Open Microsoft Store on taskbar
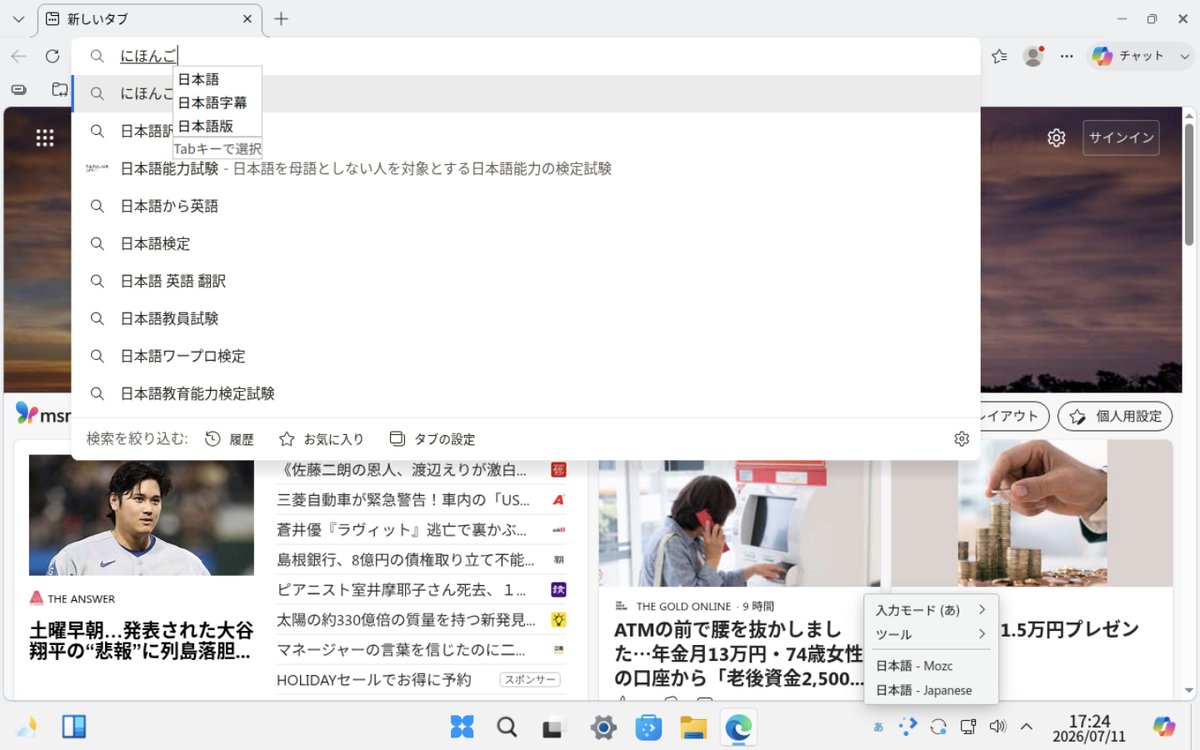Image resolution: width=1200 pixels, height=750 pixels. (649, 727)
